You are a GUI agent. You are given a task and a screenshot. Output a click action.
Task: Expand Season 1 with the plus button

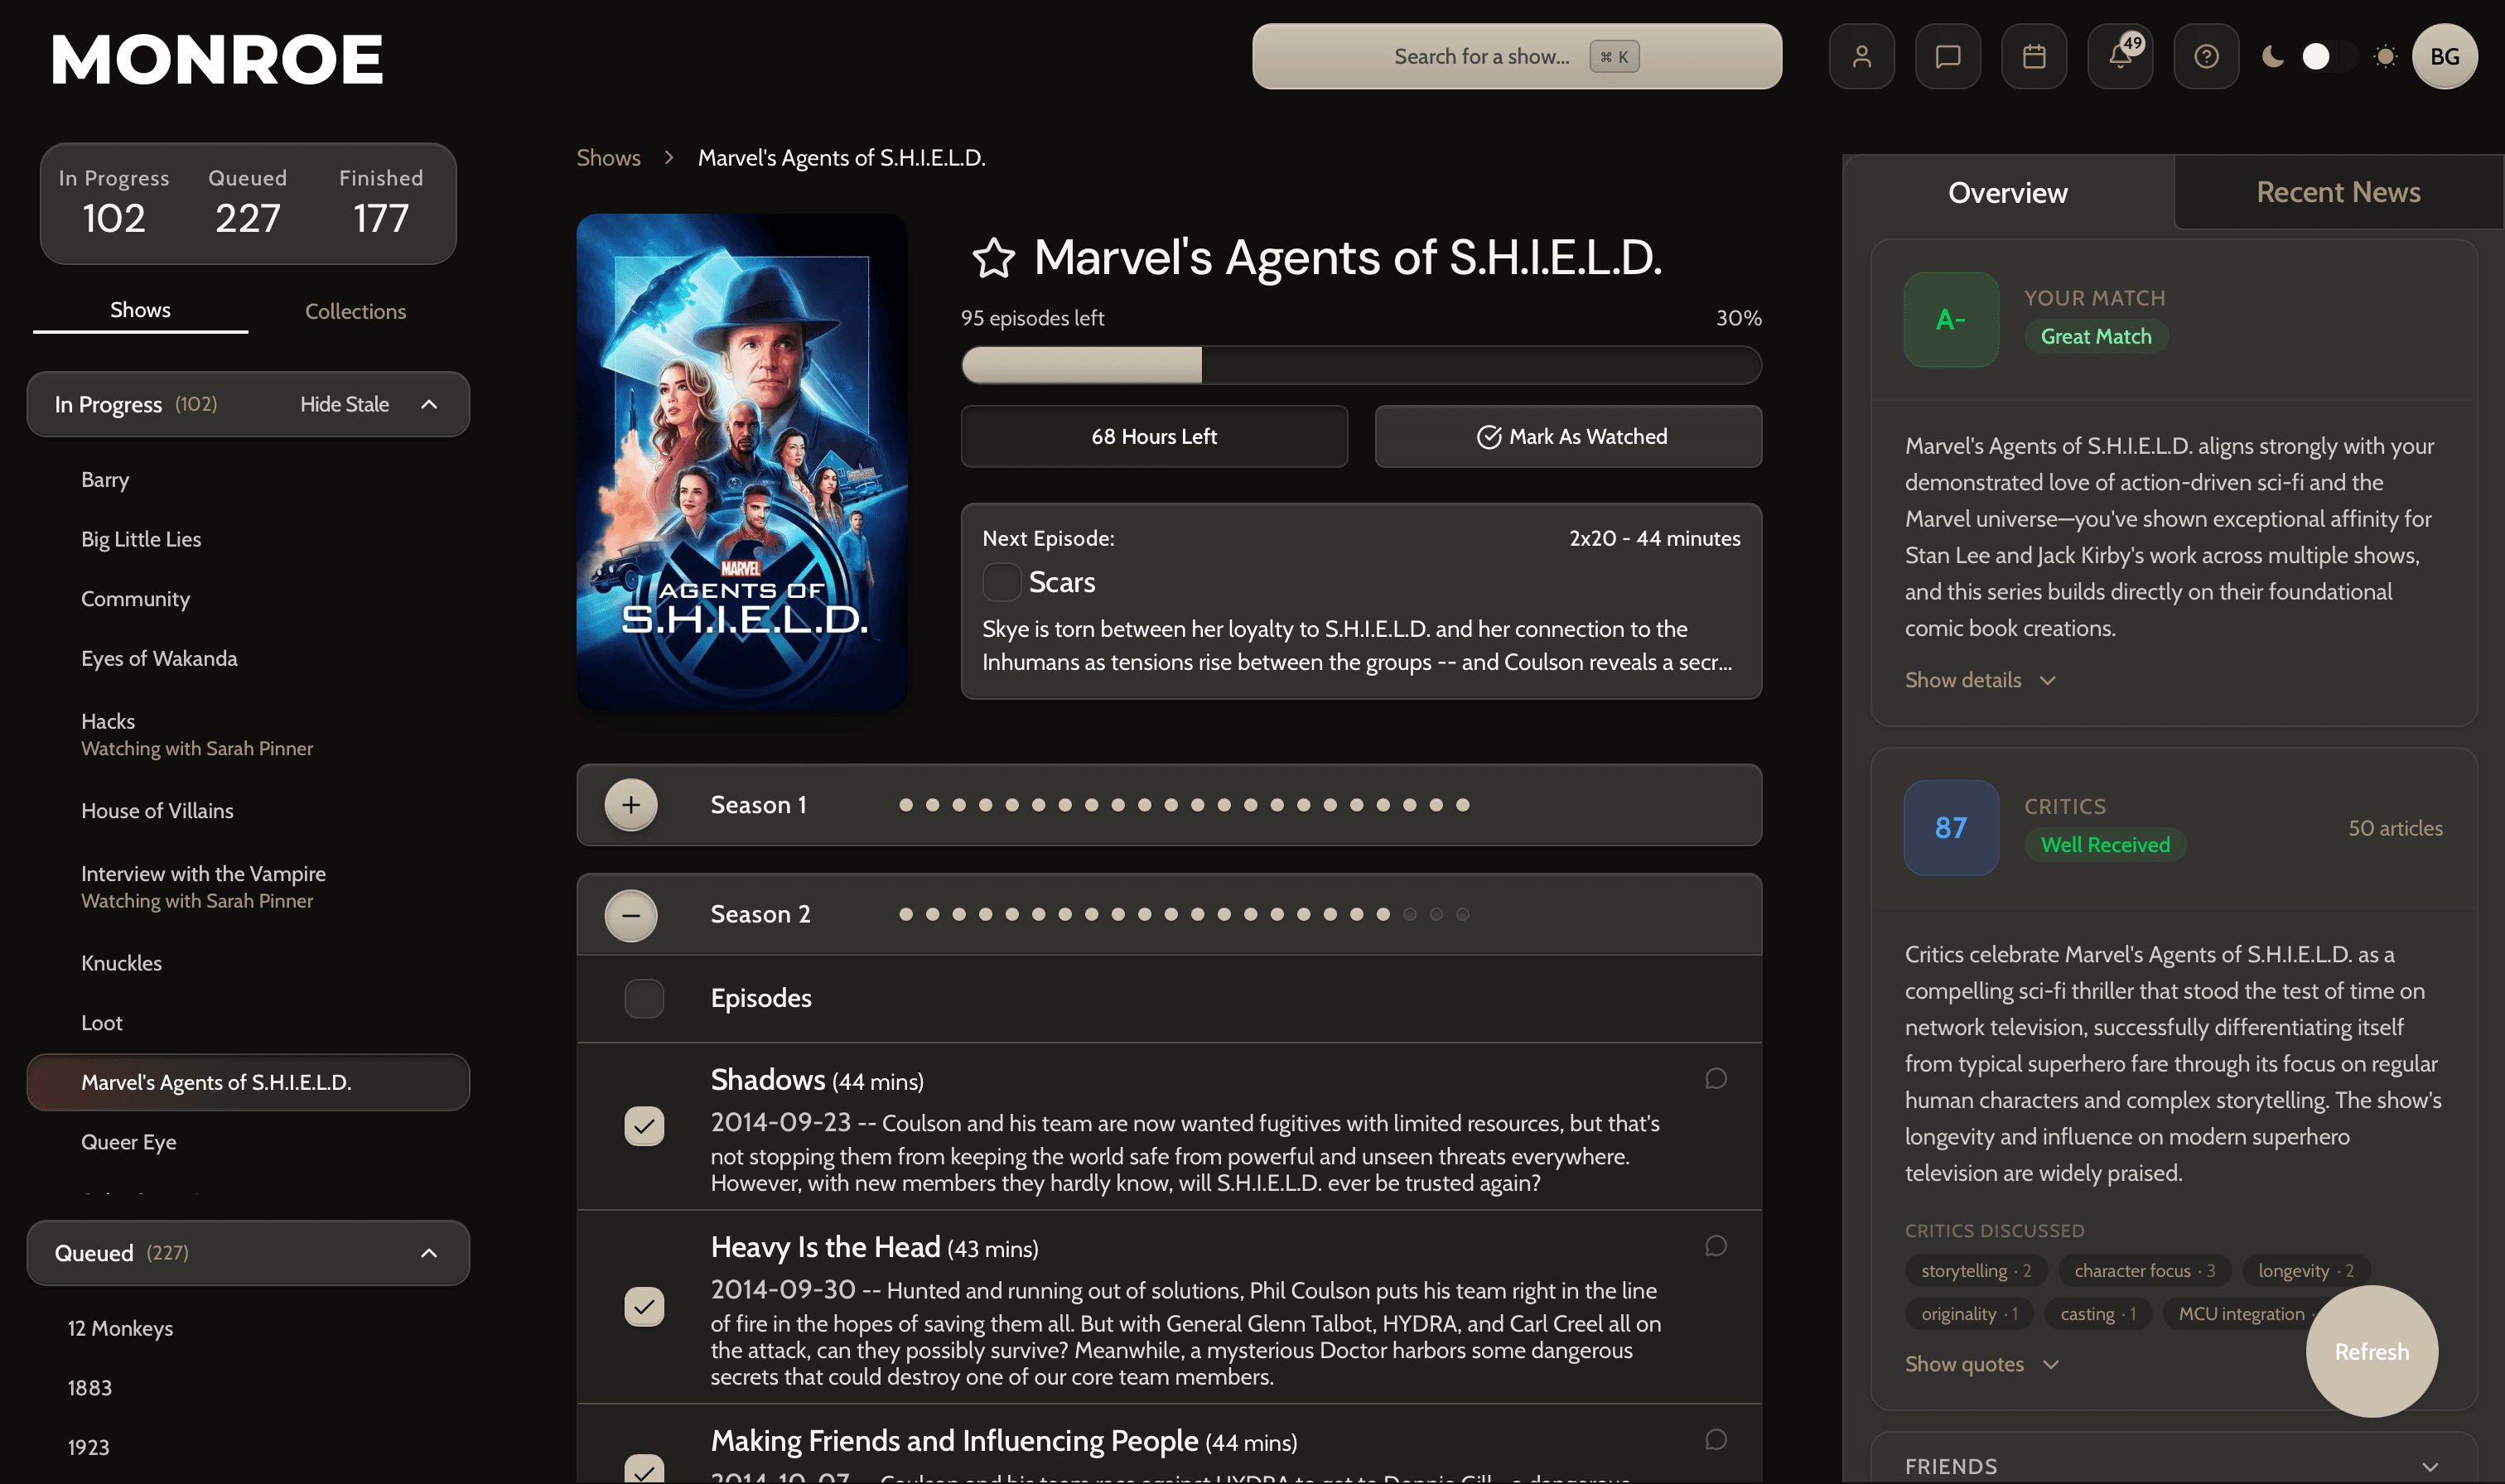[x=631, y=805]
